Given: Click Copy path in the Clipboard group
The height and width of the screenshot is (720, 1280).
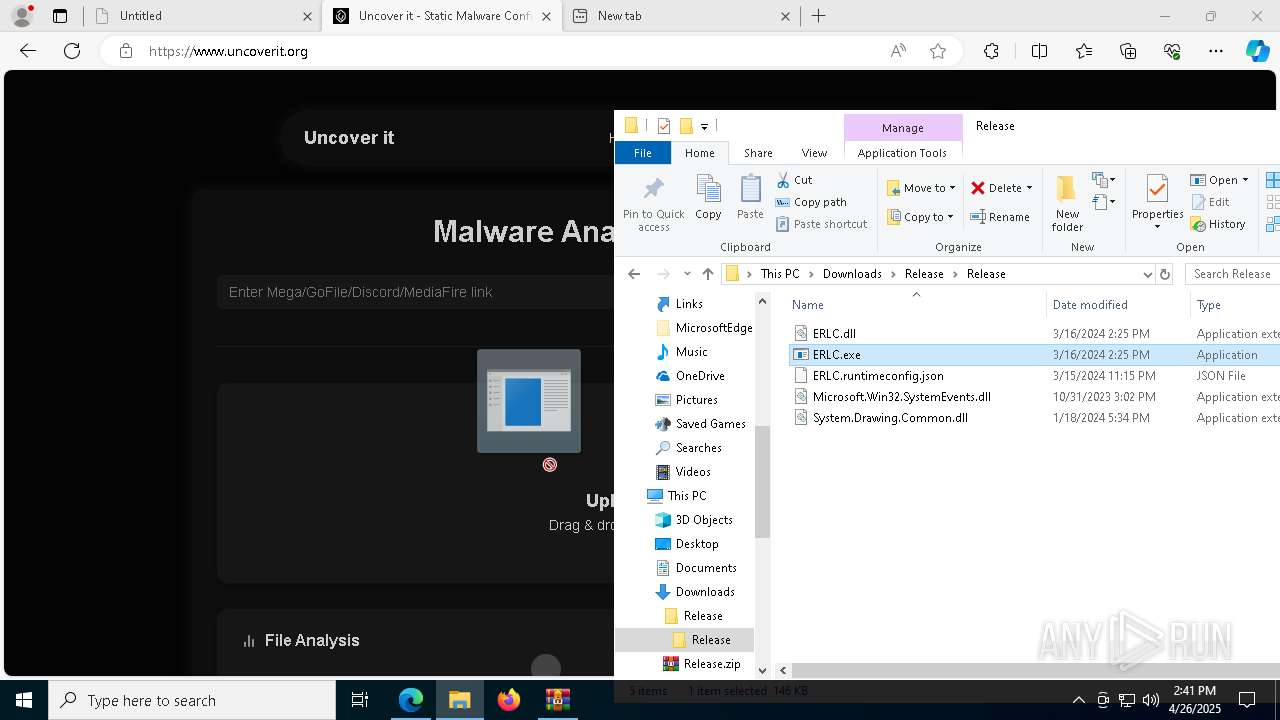Looking at the screenshot, I should pyautogui.click(x=811, y=202).
